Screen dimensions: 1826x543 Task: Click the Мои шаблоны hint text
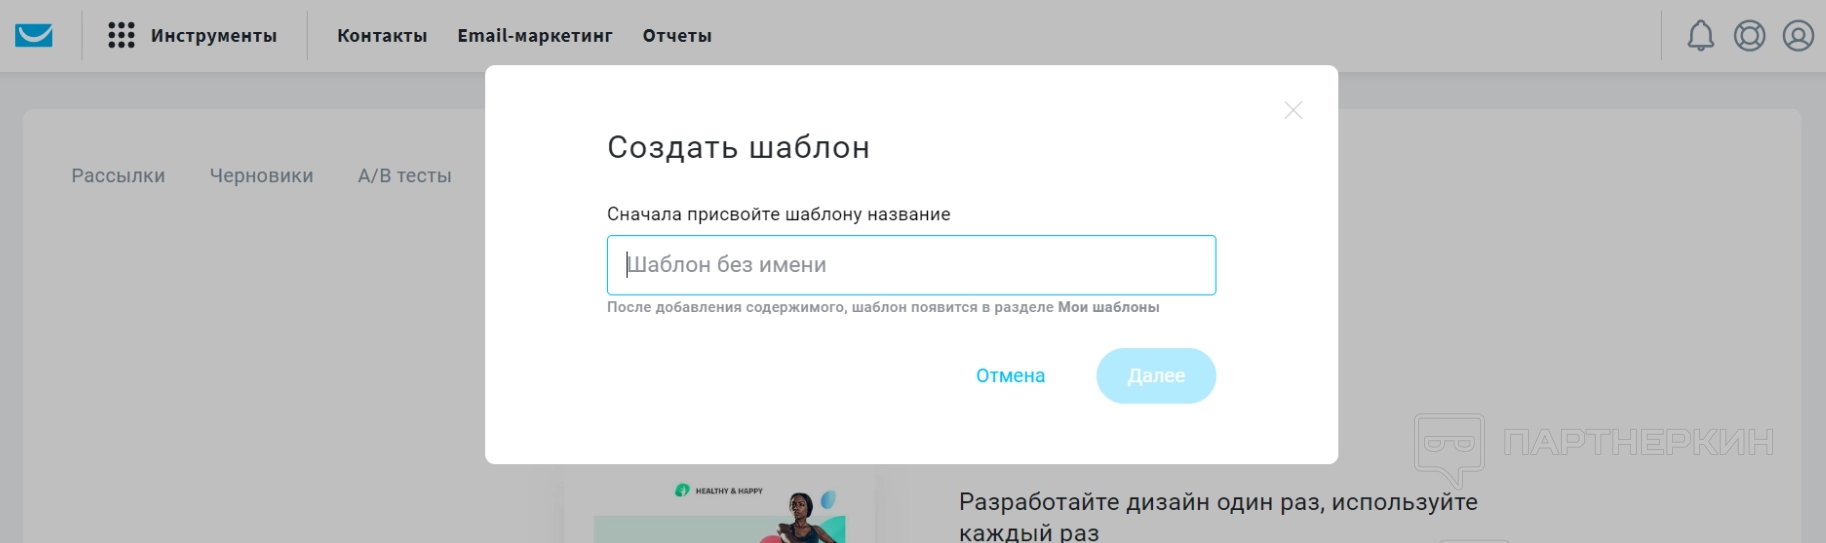pyautogui.click(x=1108, y=307)
